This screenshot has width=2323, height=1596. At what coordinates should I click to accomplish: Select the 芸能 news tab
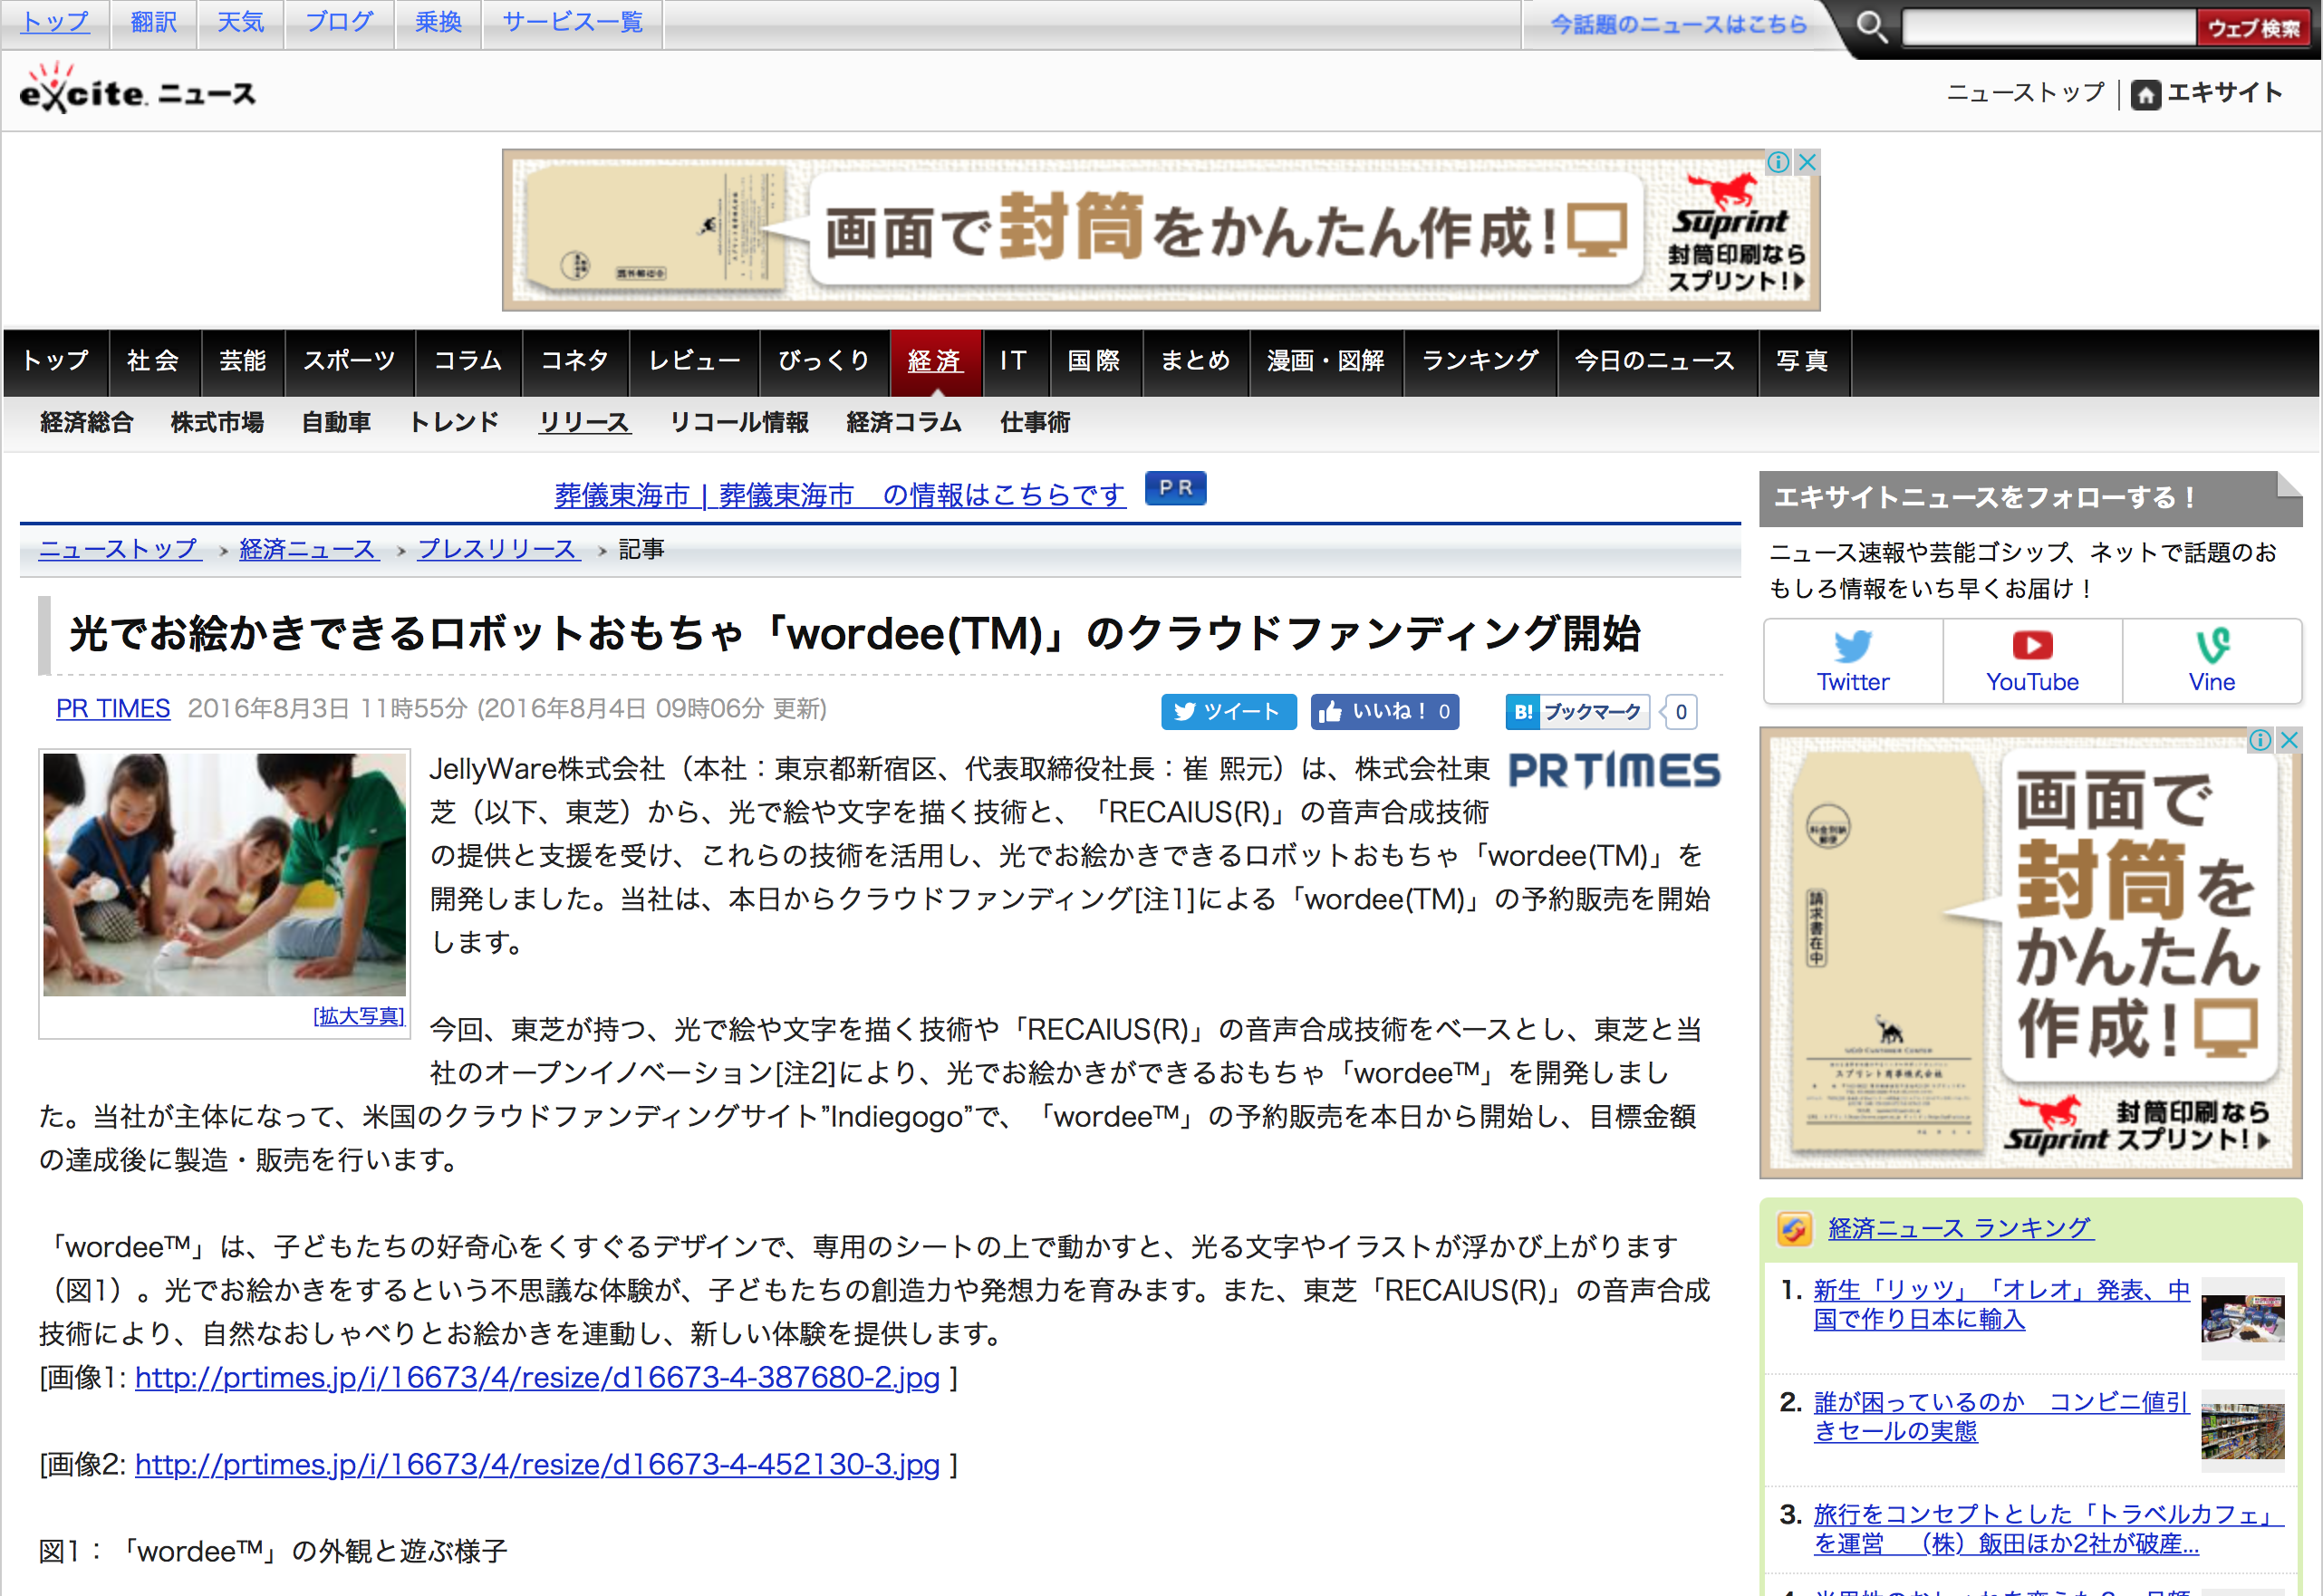[x=242, y=361]
